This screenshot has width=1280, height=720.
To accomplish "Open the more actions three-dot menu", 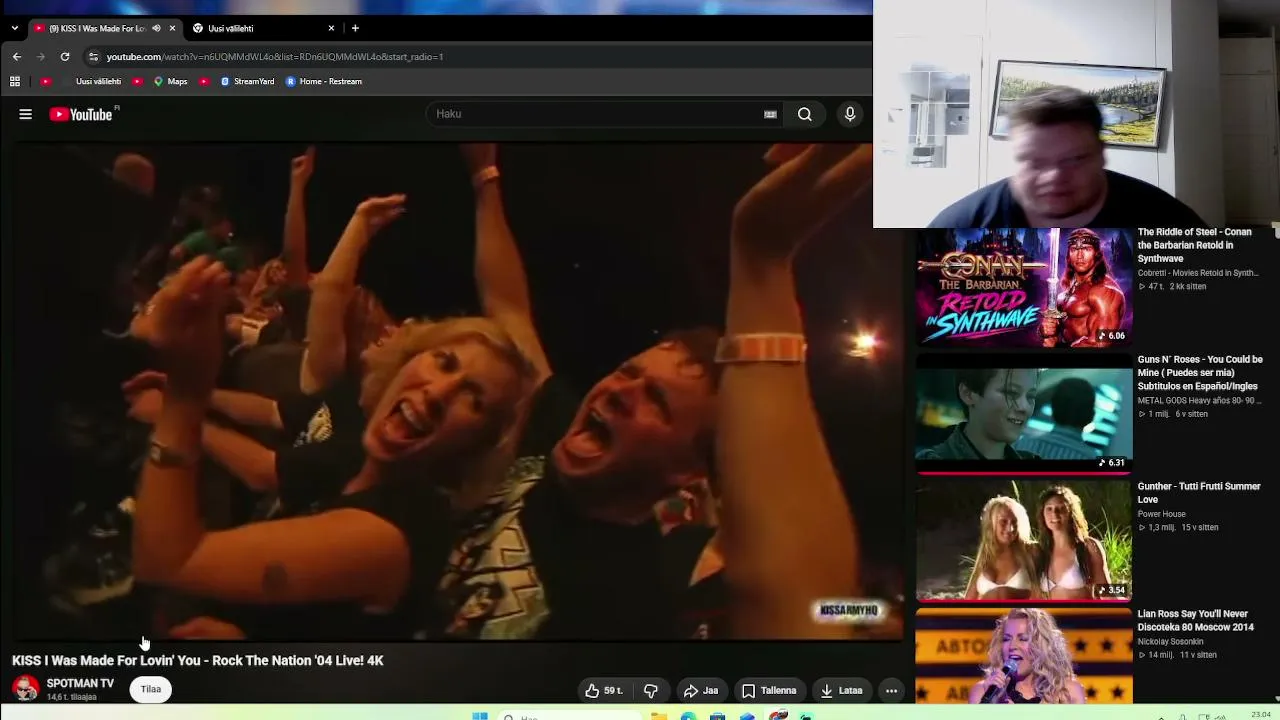I will pos(891,690).
